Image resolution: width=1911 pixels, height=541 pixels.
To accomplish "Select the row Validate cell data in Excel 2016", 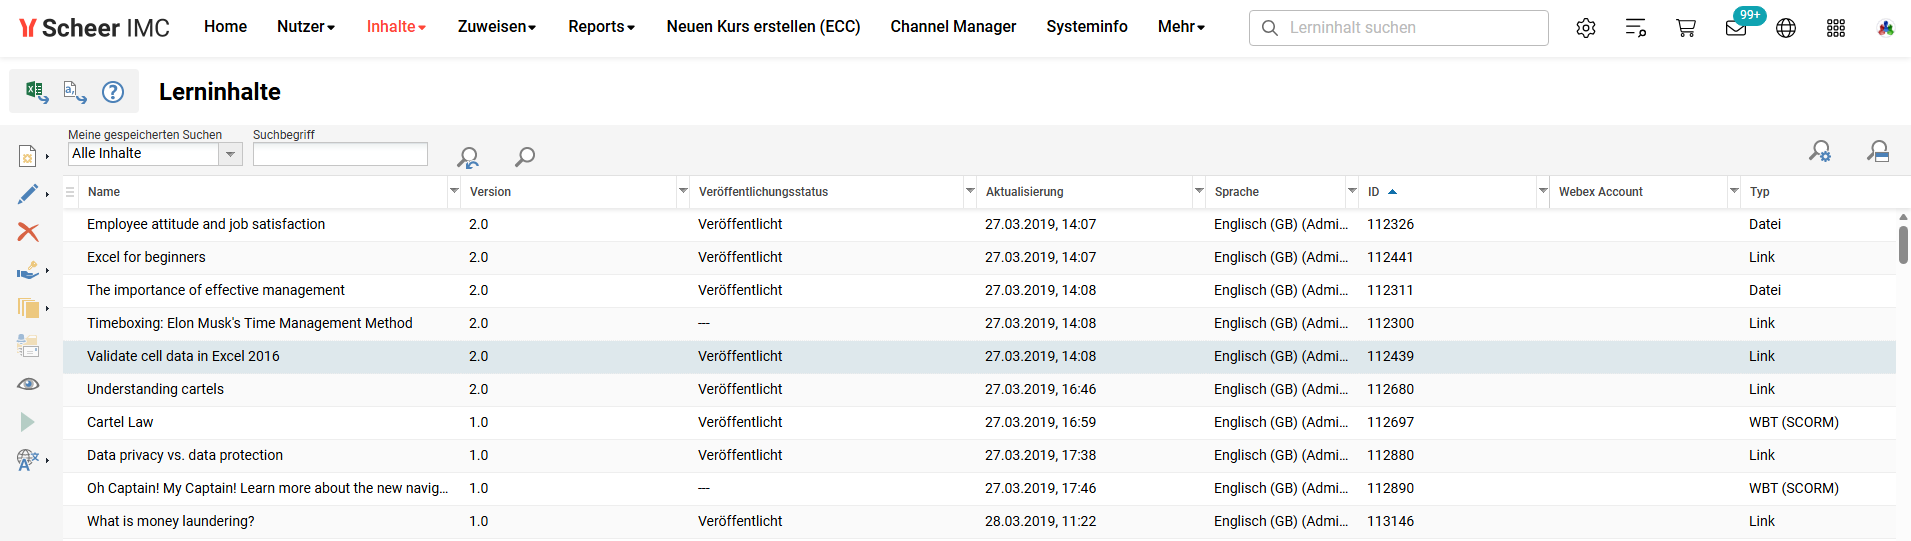I will pos(979,356).
